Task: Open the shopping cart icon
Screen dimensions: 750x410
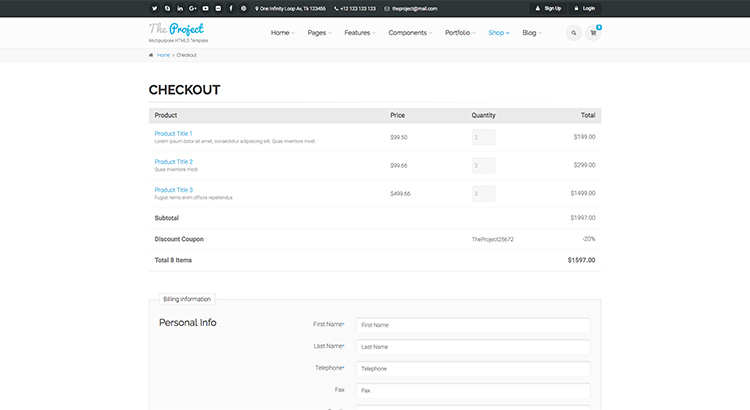Action: pyautogui.click(x=593, y=33)
